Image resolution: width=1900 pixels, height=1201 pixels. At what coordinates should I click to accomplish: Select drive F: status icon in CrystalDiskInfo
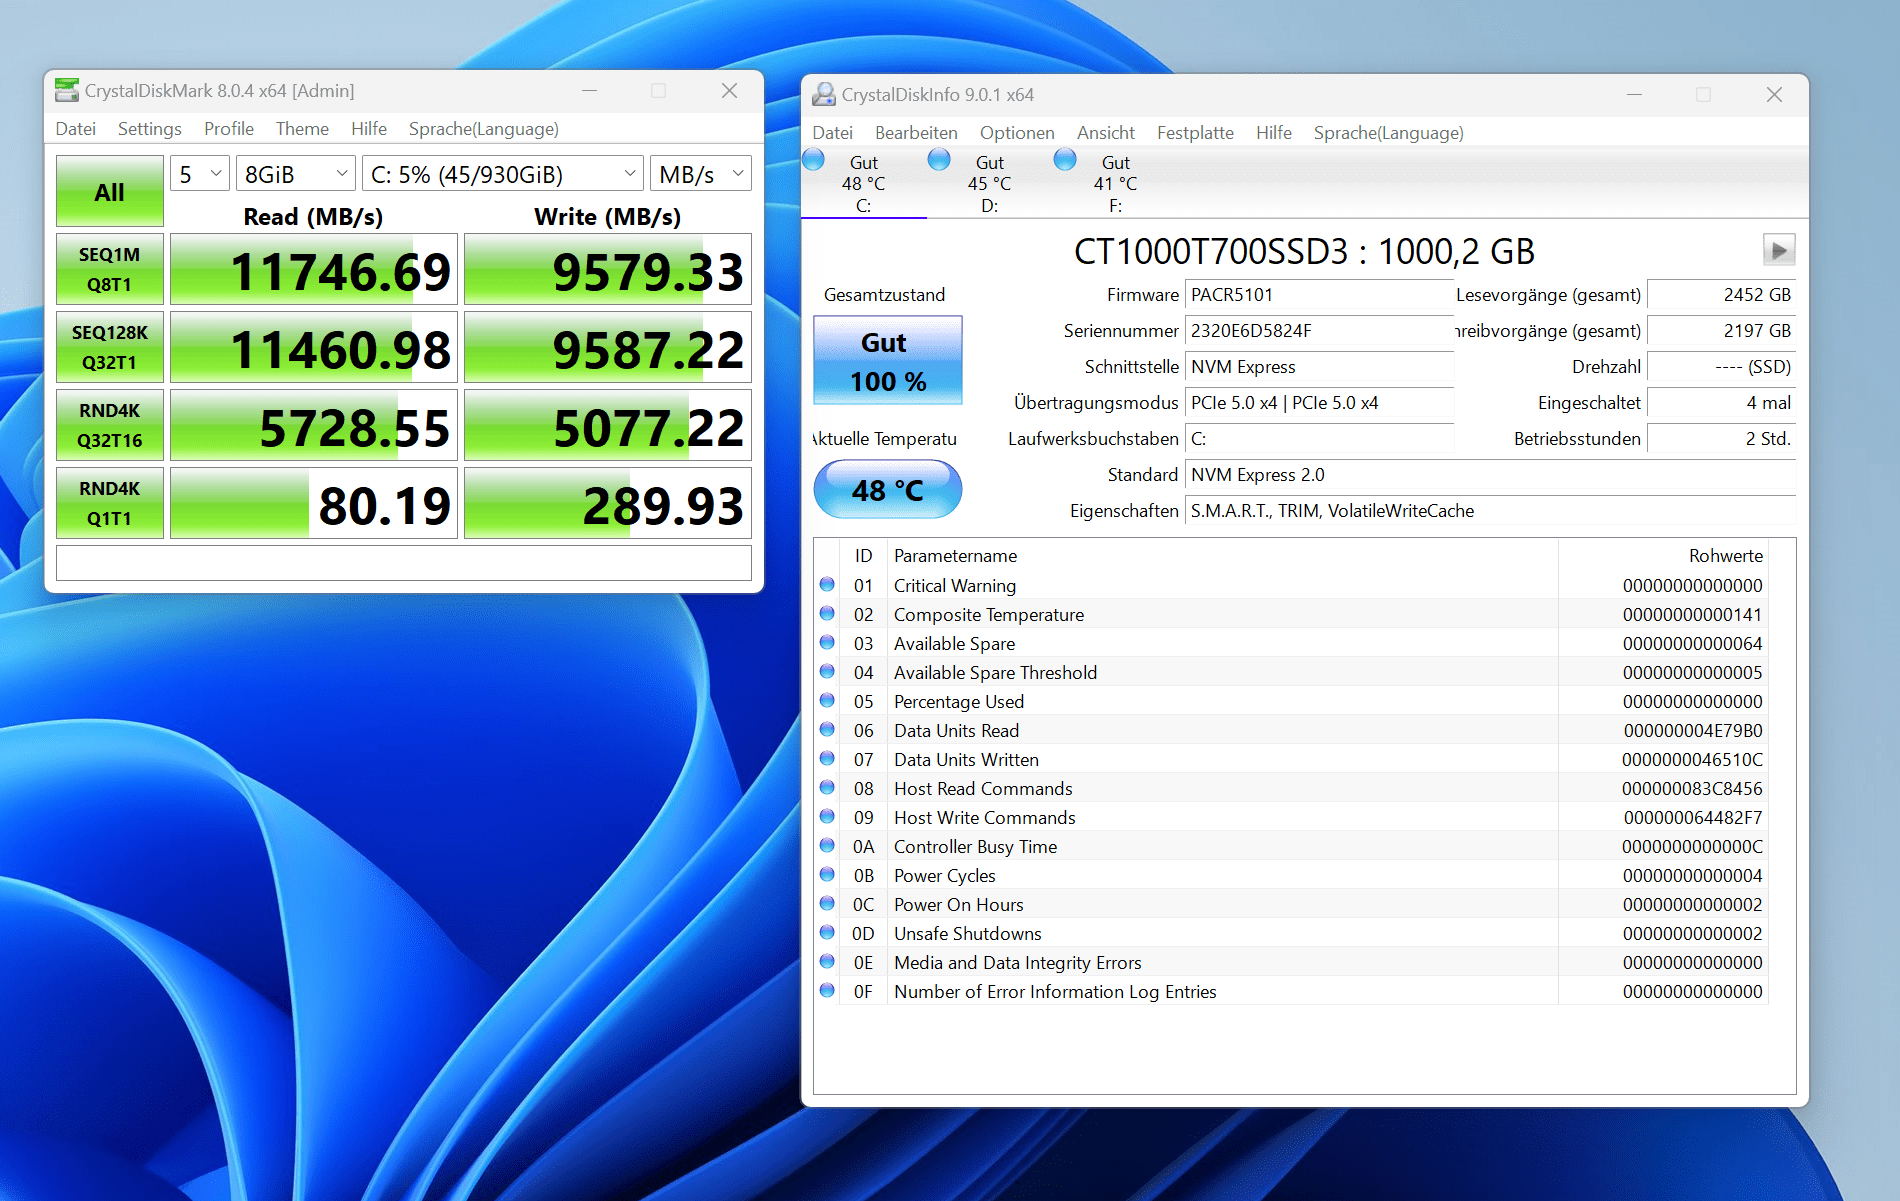pos(1065,159)
